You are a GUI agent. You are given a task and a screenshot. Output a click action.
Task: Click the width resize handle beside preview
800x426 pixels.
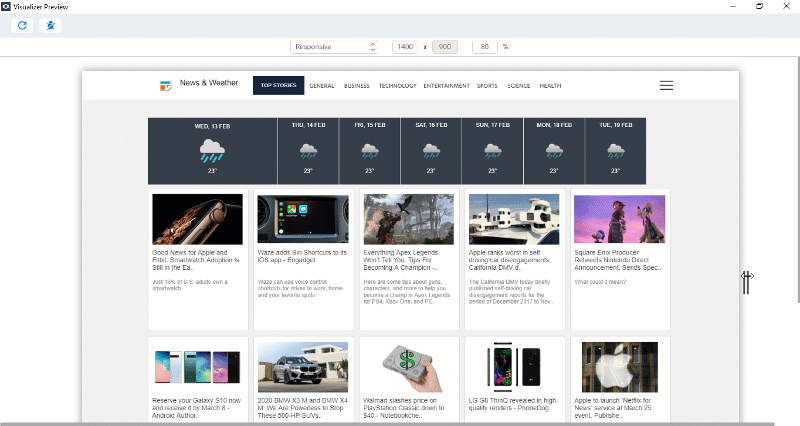[747, 282]
